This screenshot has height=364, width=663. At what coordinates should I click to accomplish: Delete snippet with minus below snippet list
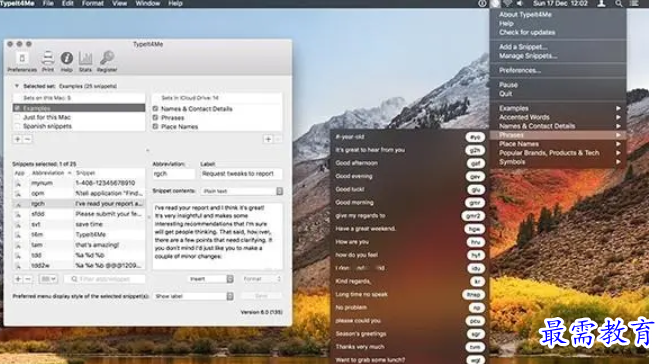point(28,279)
